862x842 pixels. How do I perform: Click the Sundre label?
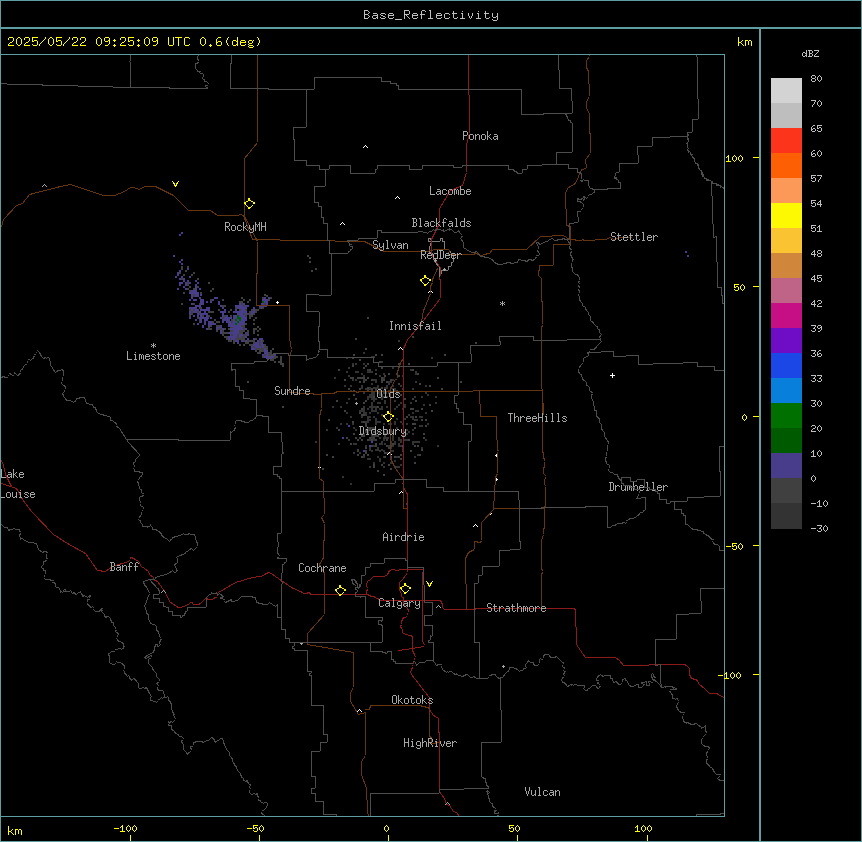[x=292, y=391]
